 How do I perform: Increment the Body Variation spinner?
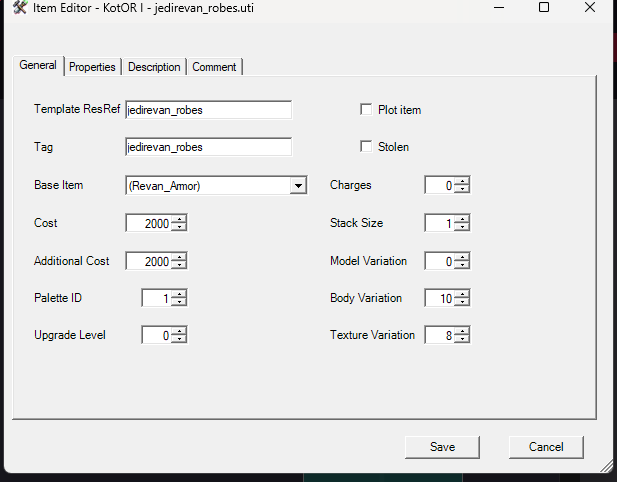462,294
